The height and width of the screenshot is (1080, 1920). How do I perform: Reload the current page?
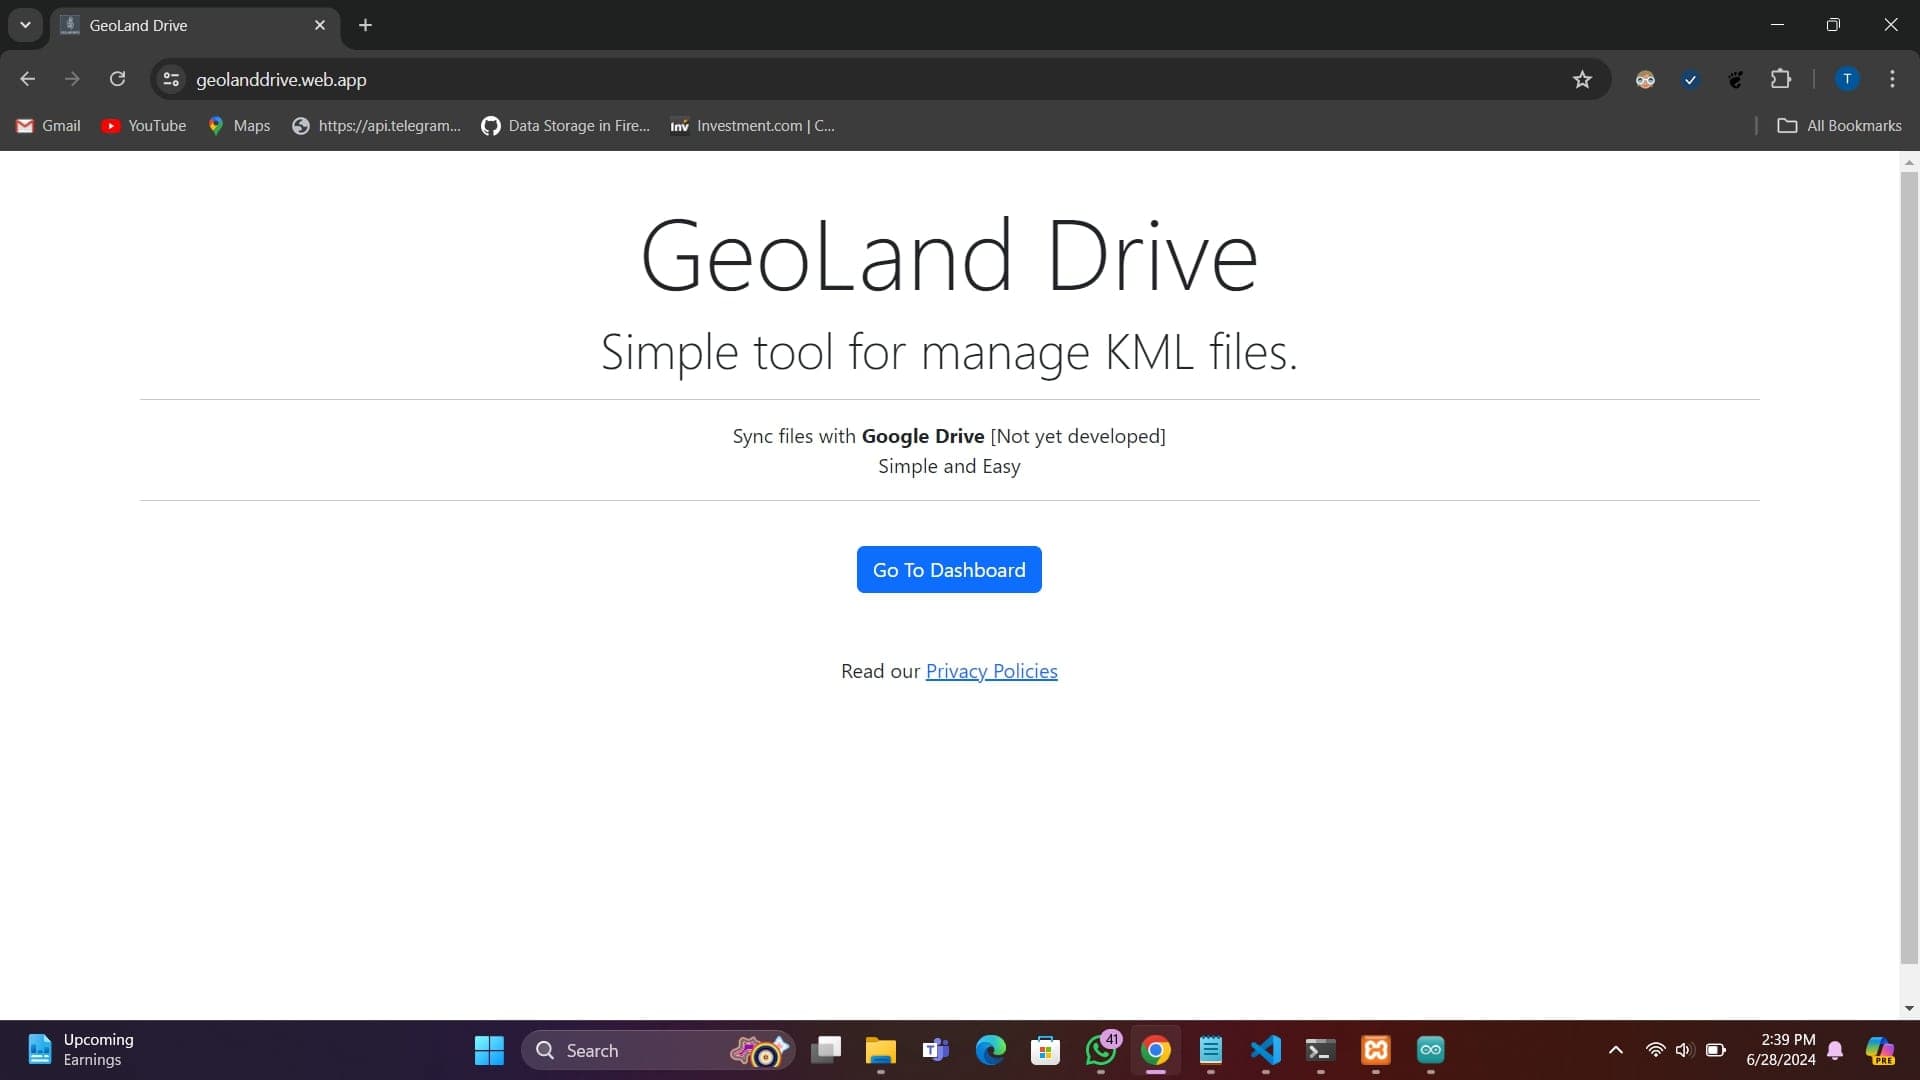[x=117, y=79]
